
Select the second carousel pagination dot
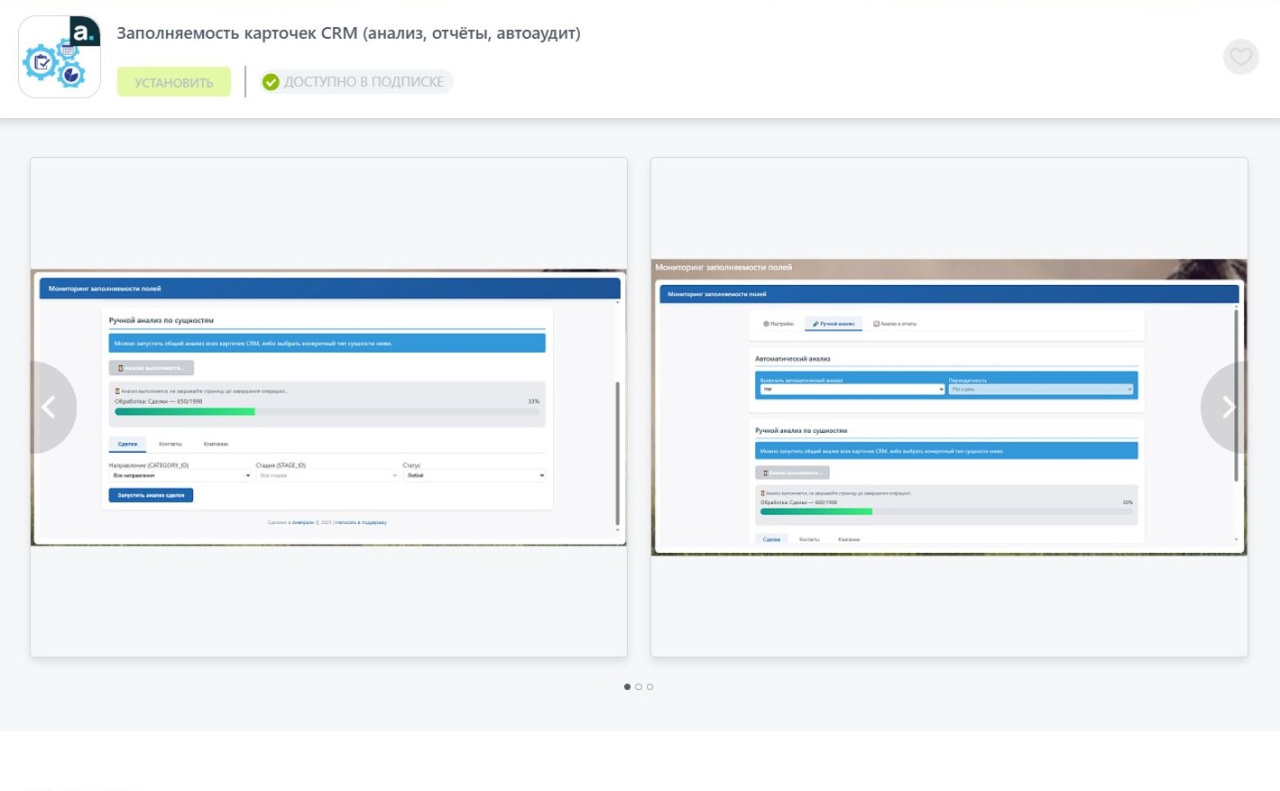[639, 687]
